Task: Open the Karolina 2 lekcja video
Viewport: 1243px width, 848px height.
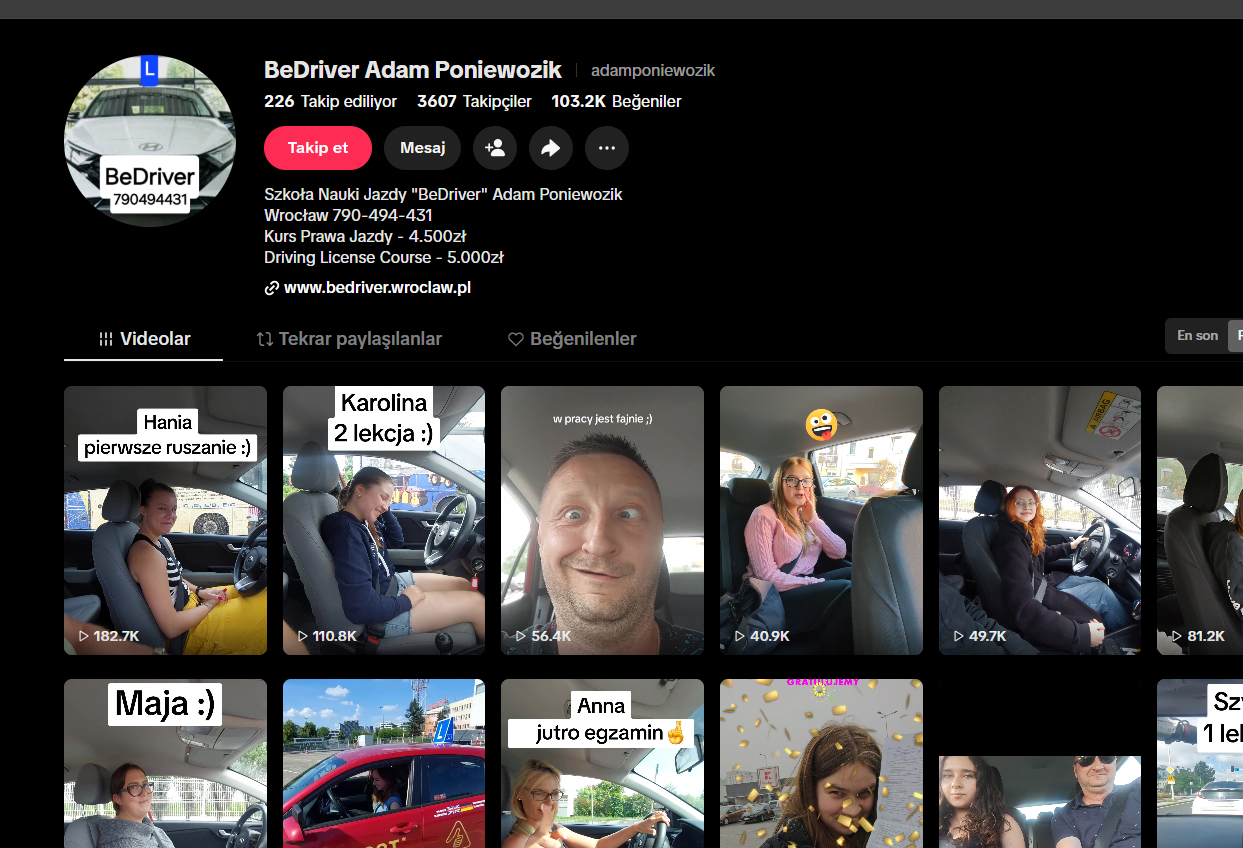Action: click(384, 520)
